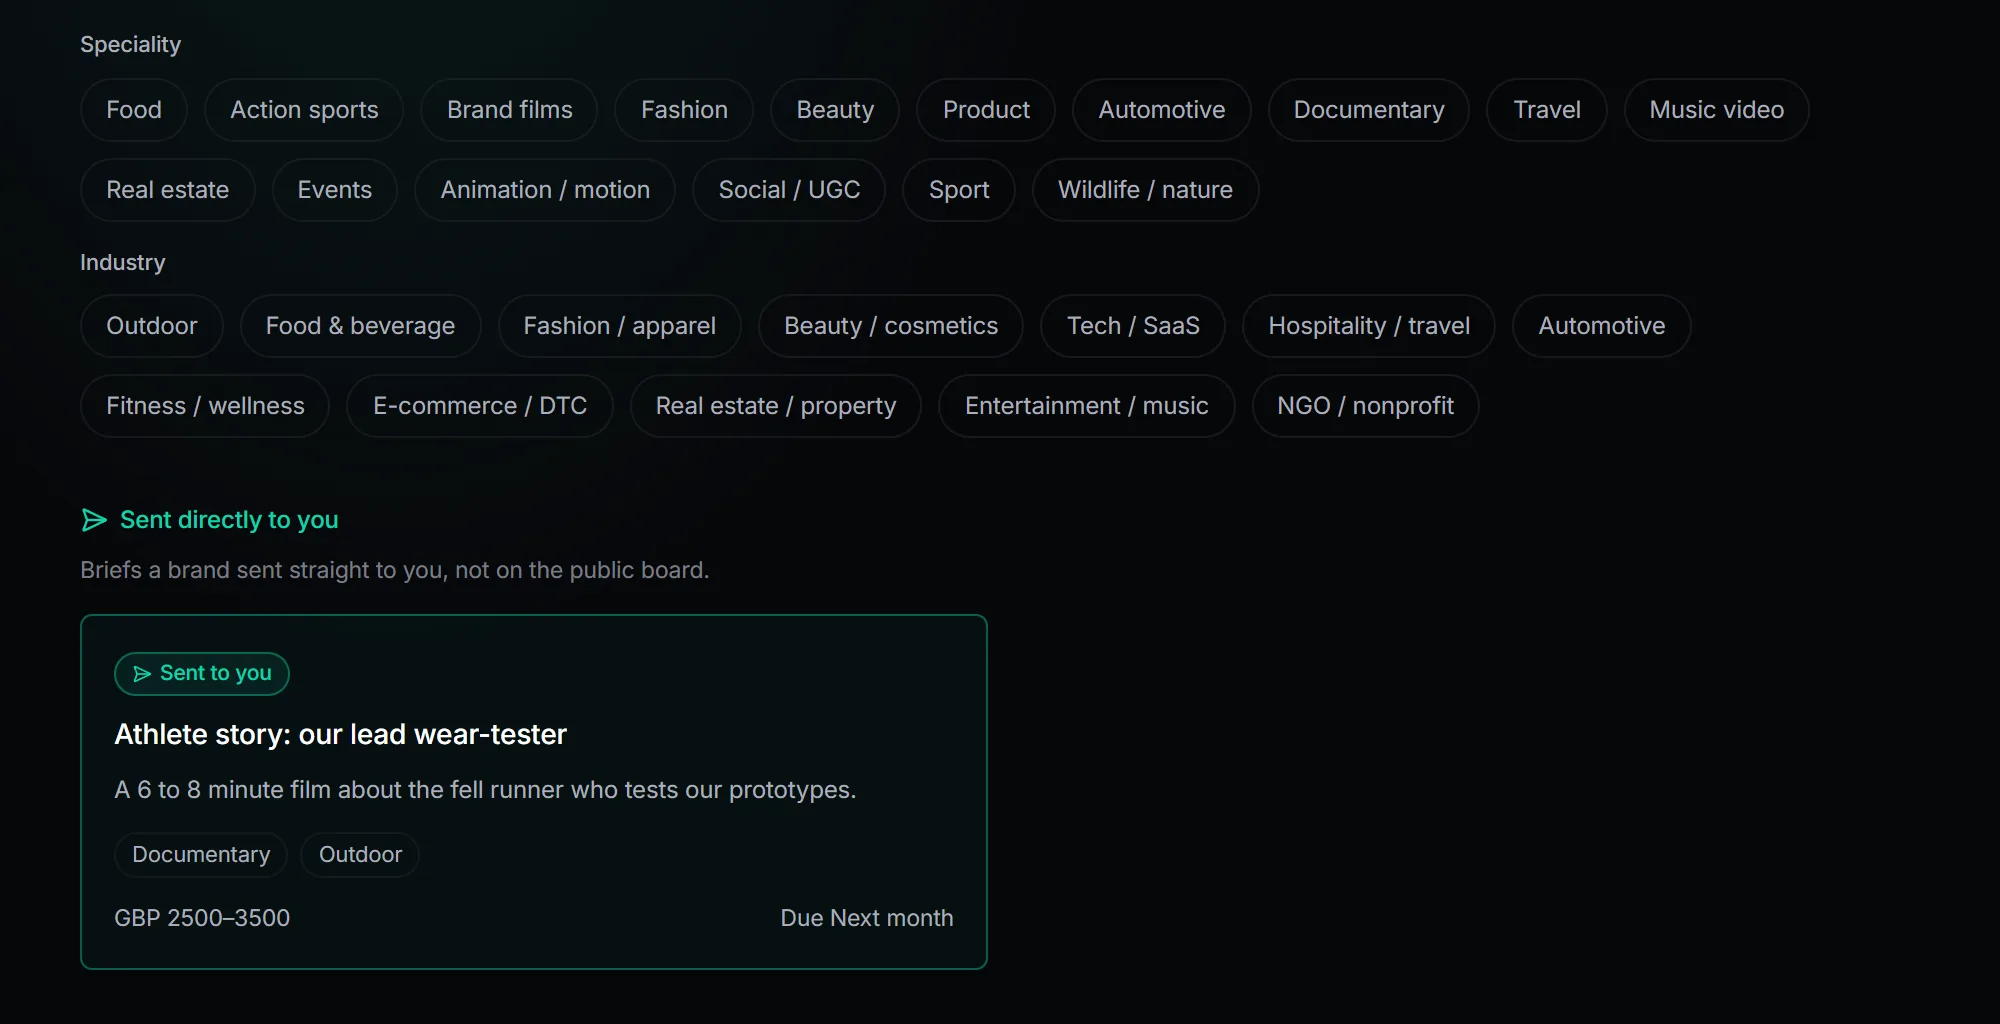Image resolution: width=2000 pixels, height=1024 pixels.
Task: Click the Sent to you badge
Action: [x=202, y=674]
